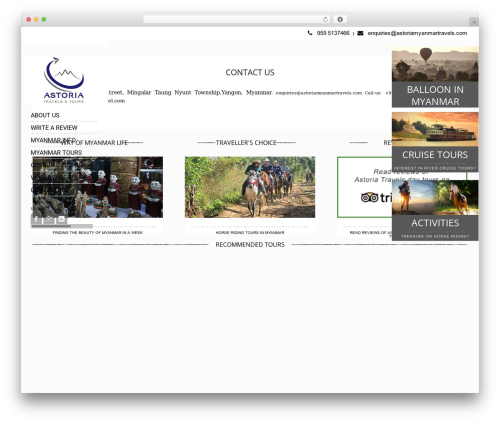The height and width of the screenshot is (423, 500).
Task: Click the TripAdvisor owl logo
Action: (369, 197)
